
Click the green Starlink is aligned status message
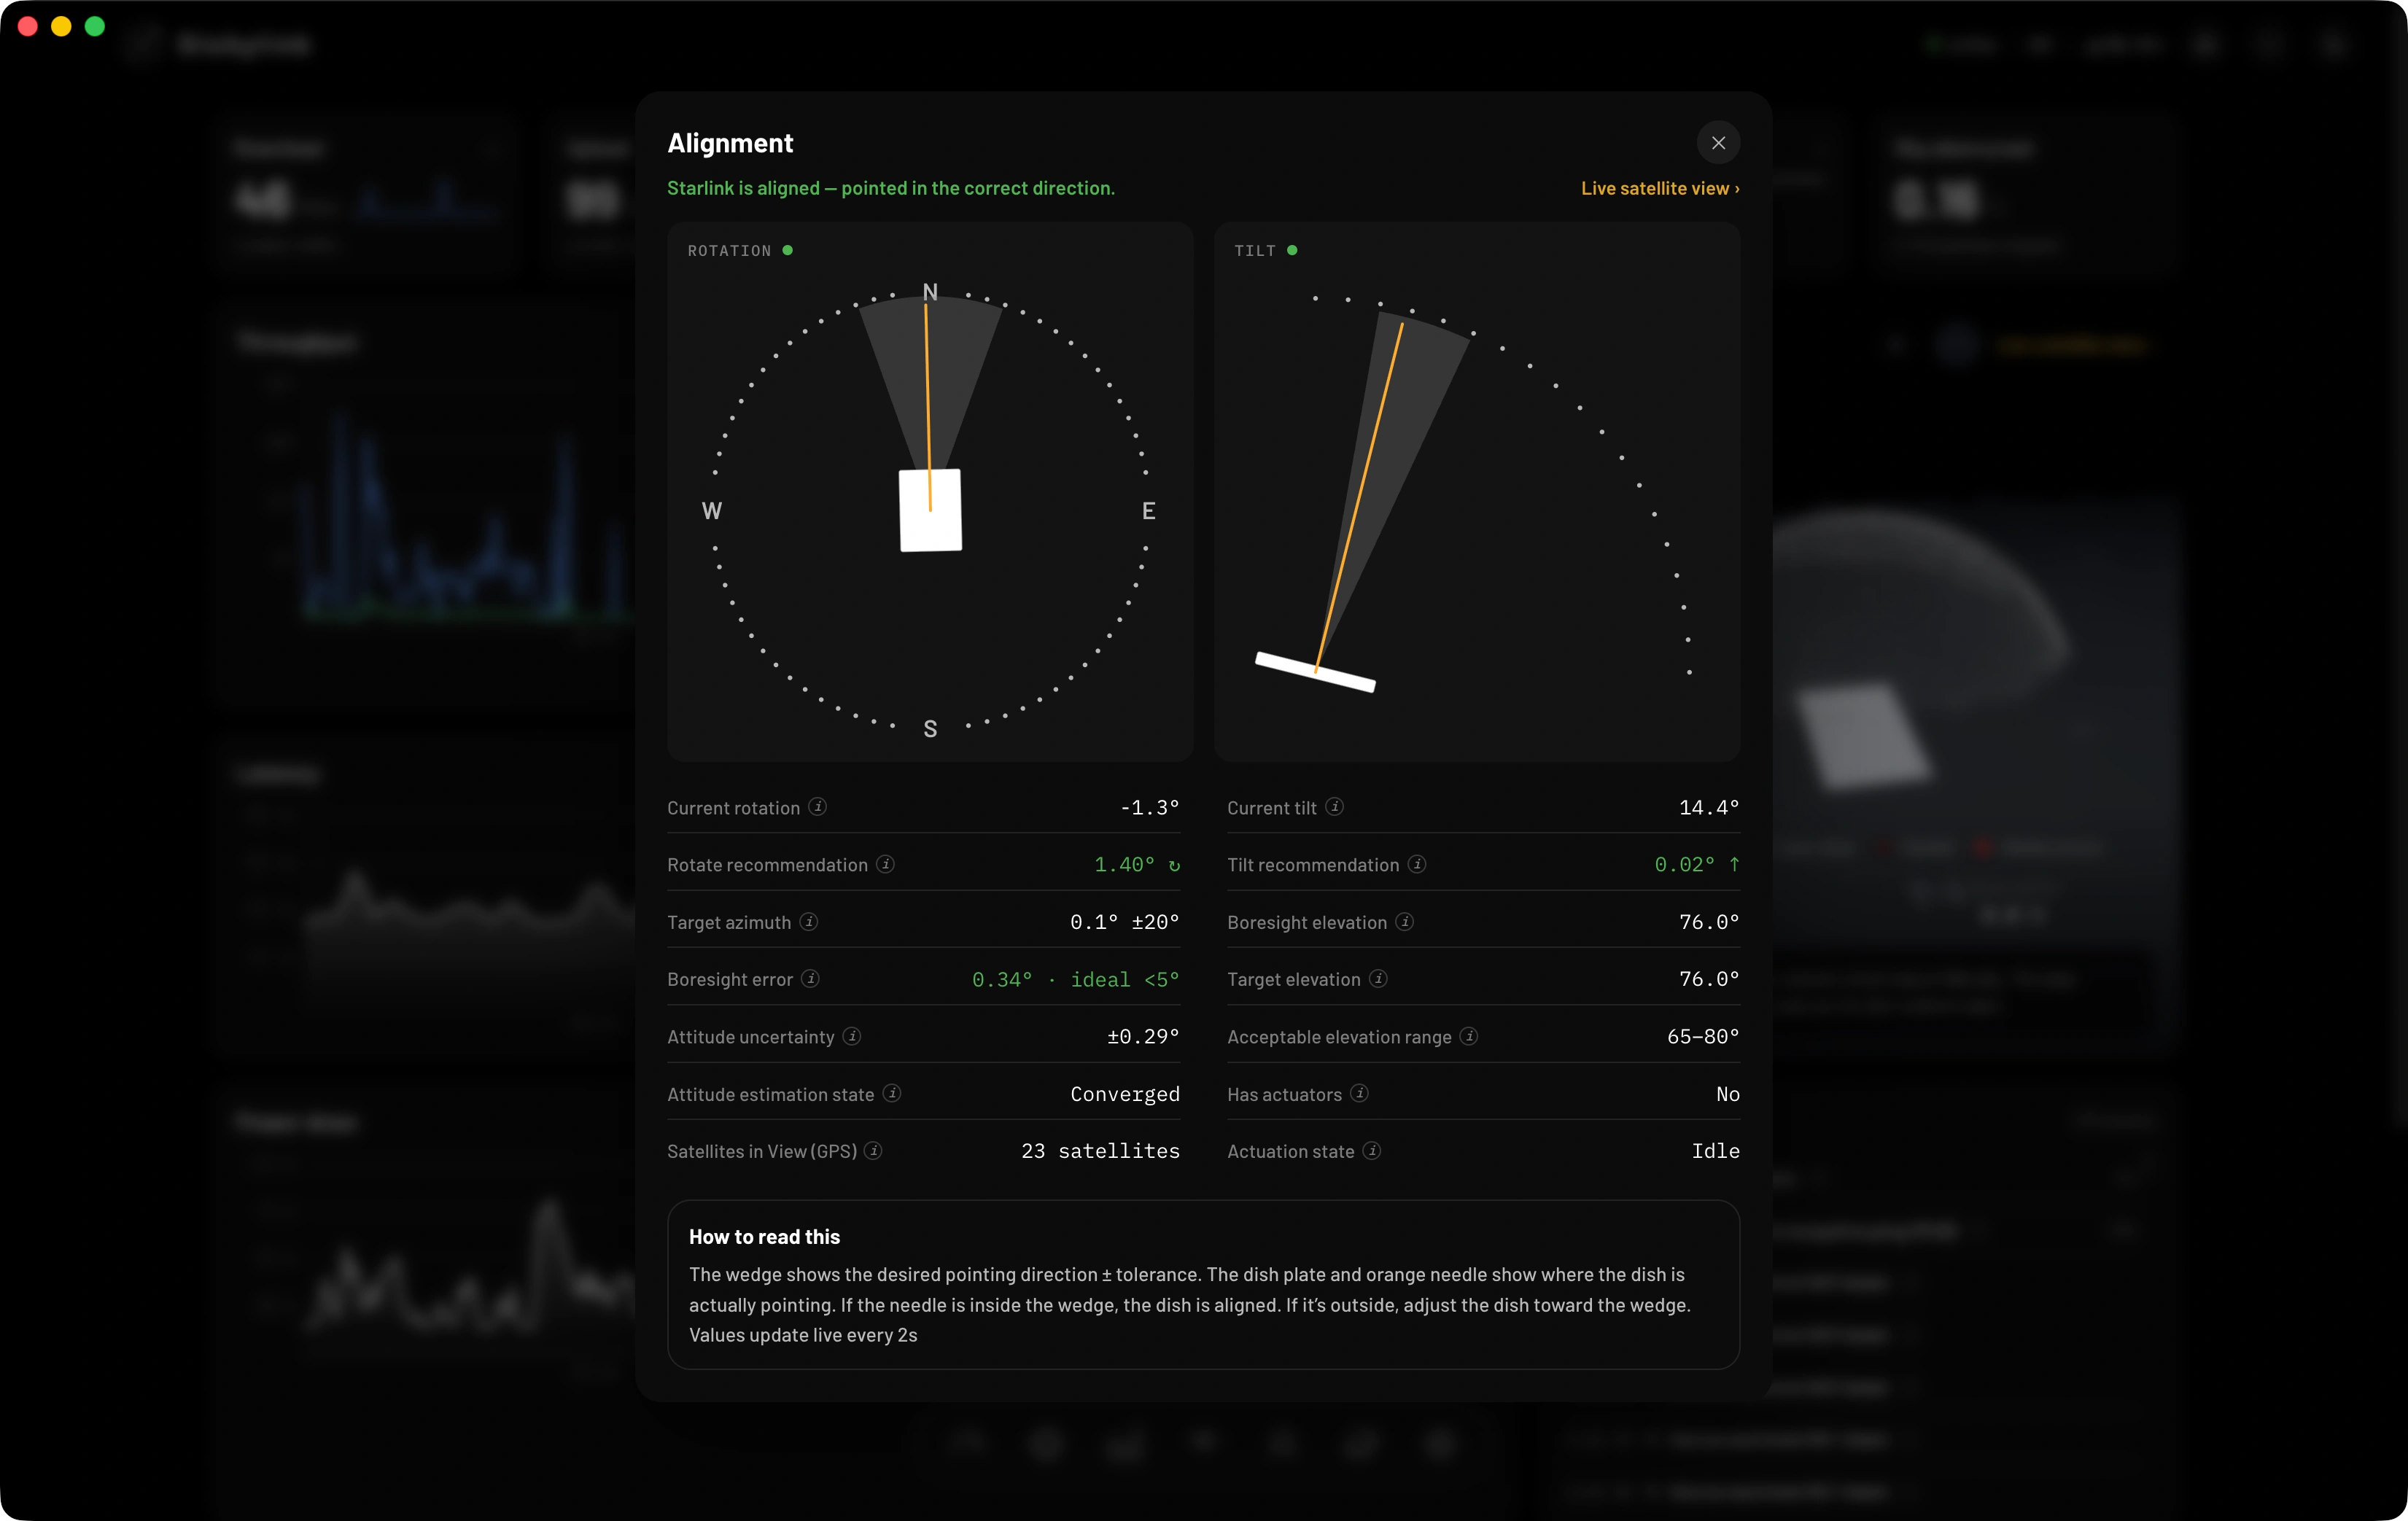(891, 188)
